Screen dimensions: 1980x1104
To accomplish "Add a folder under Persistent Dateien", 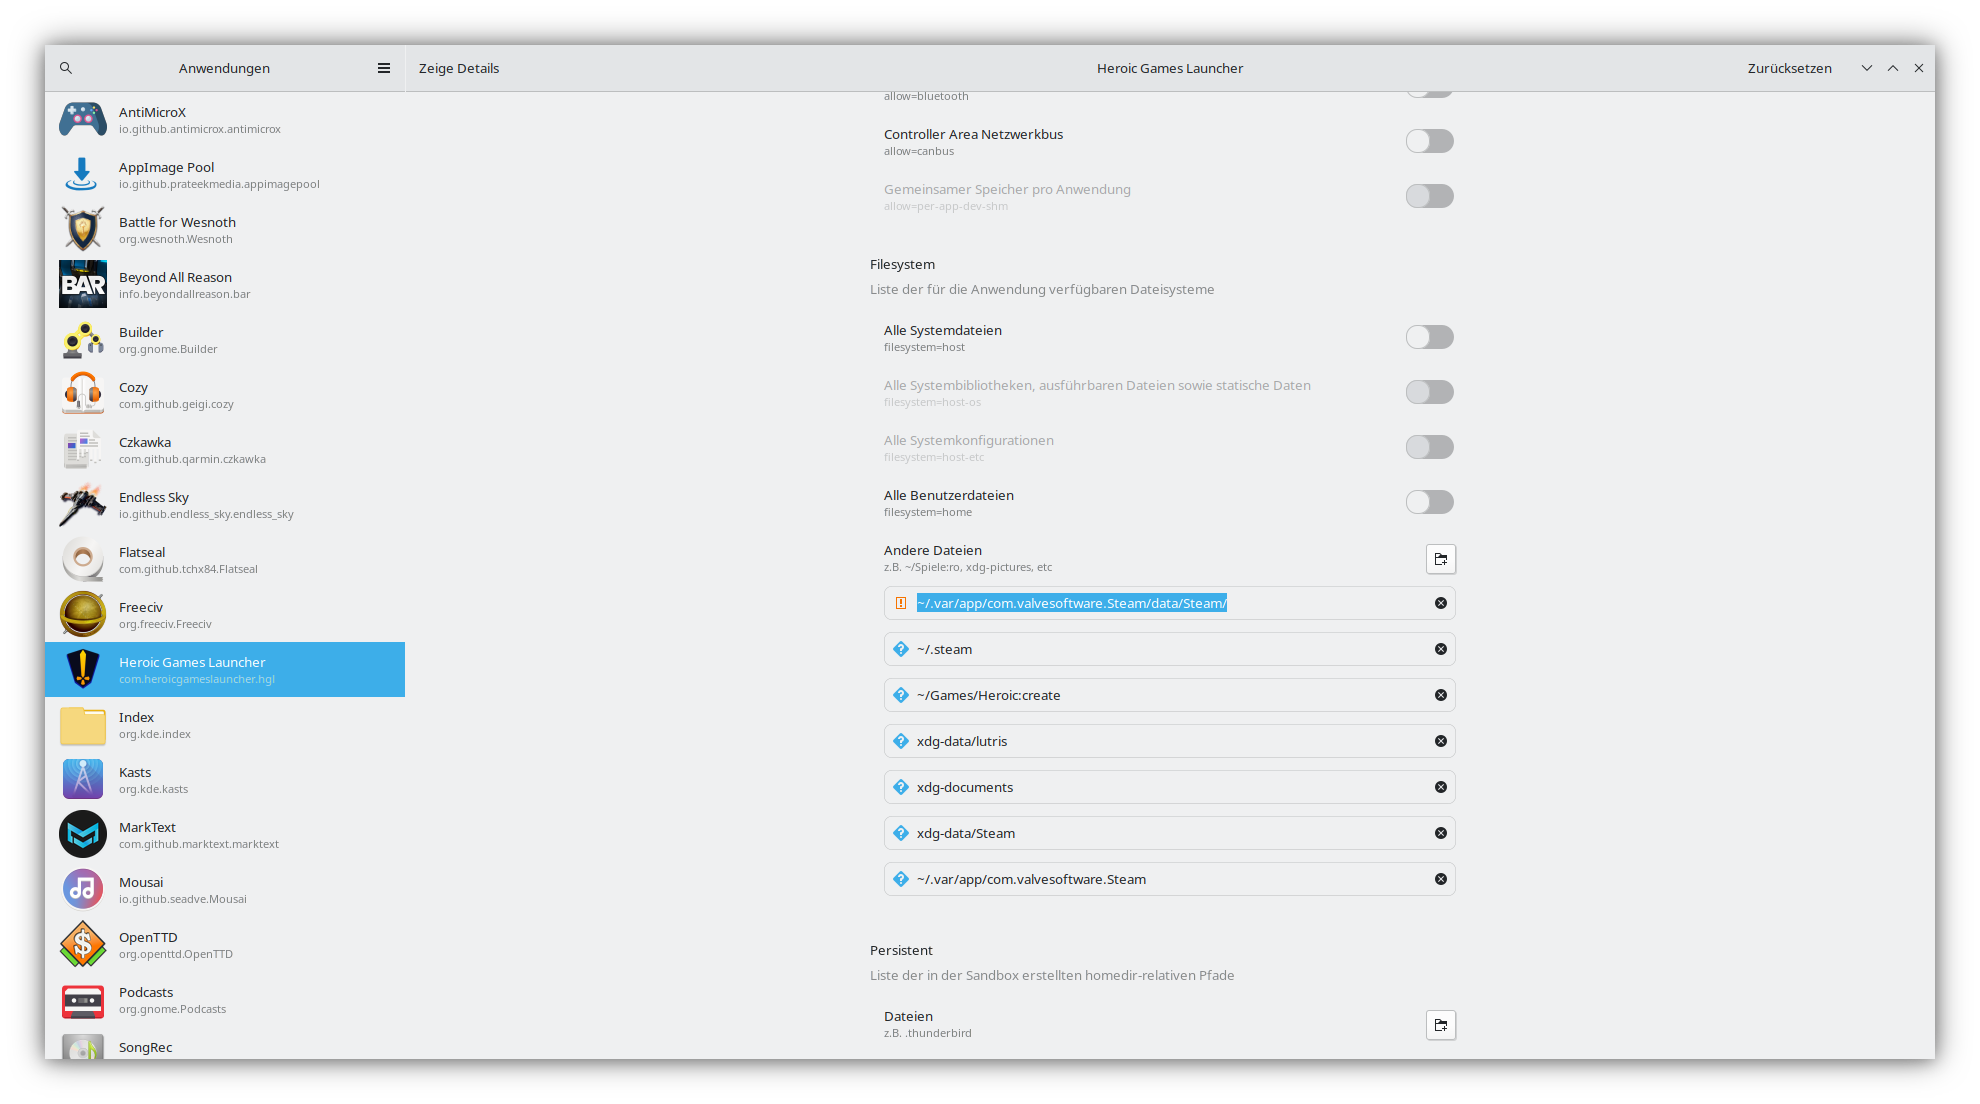I will click(1441, 1025).
